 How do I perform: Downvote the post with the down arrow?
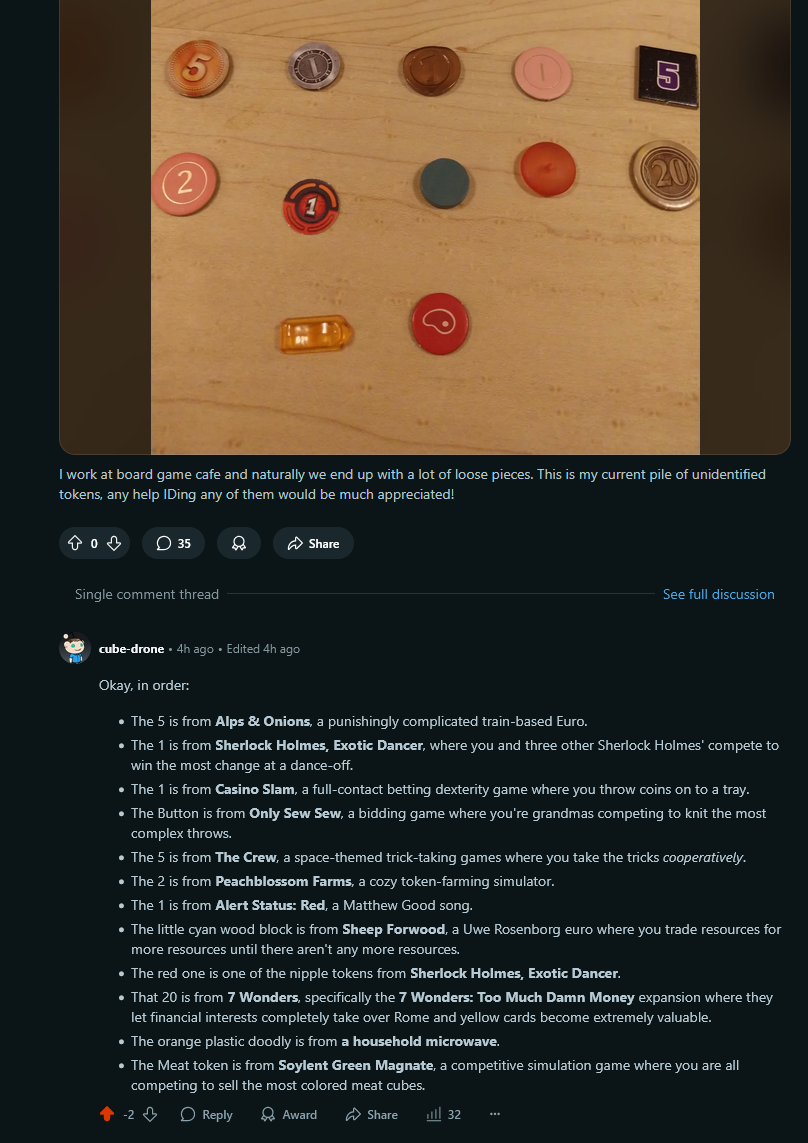pyautogui.click(x=114, y=543)
